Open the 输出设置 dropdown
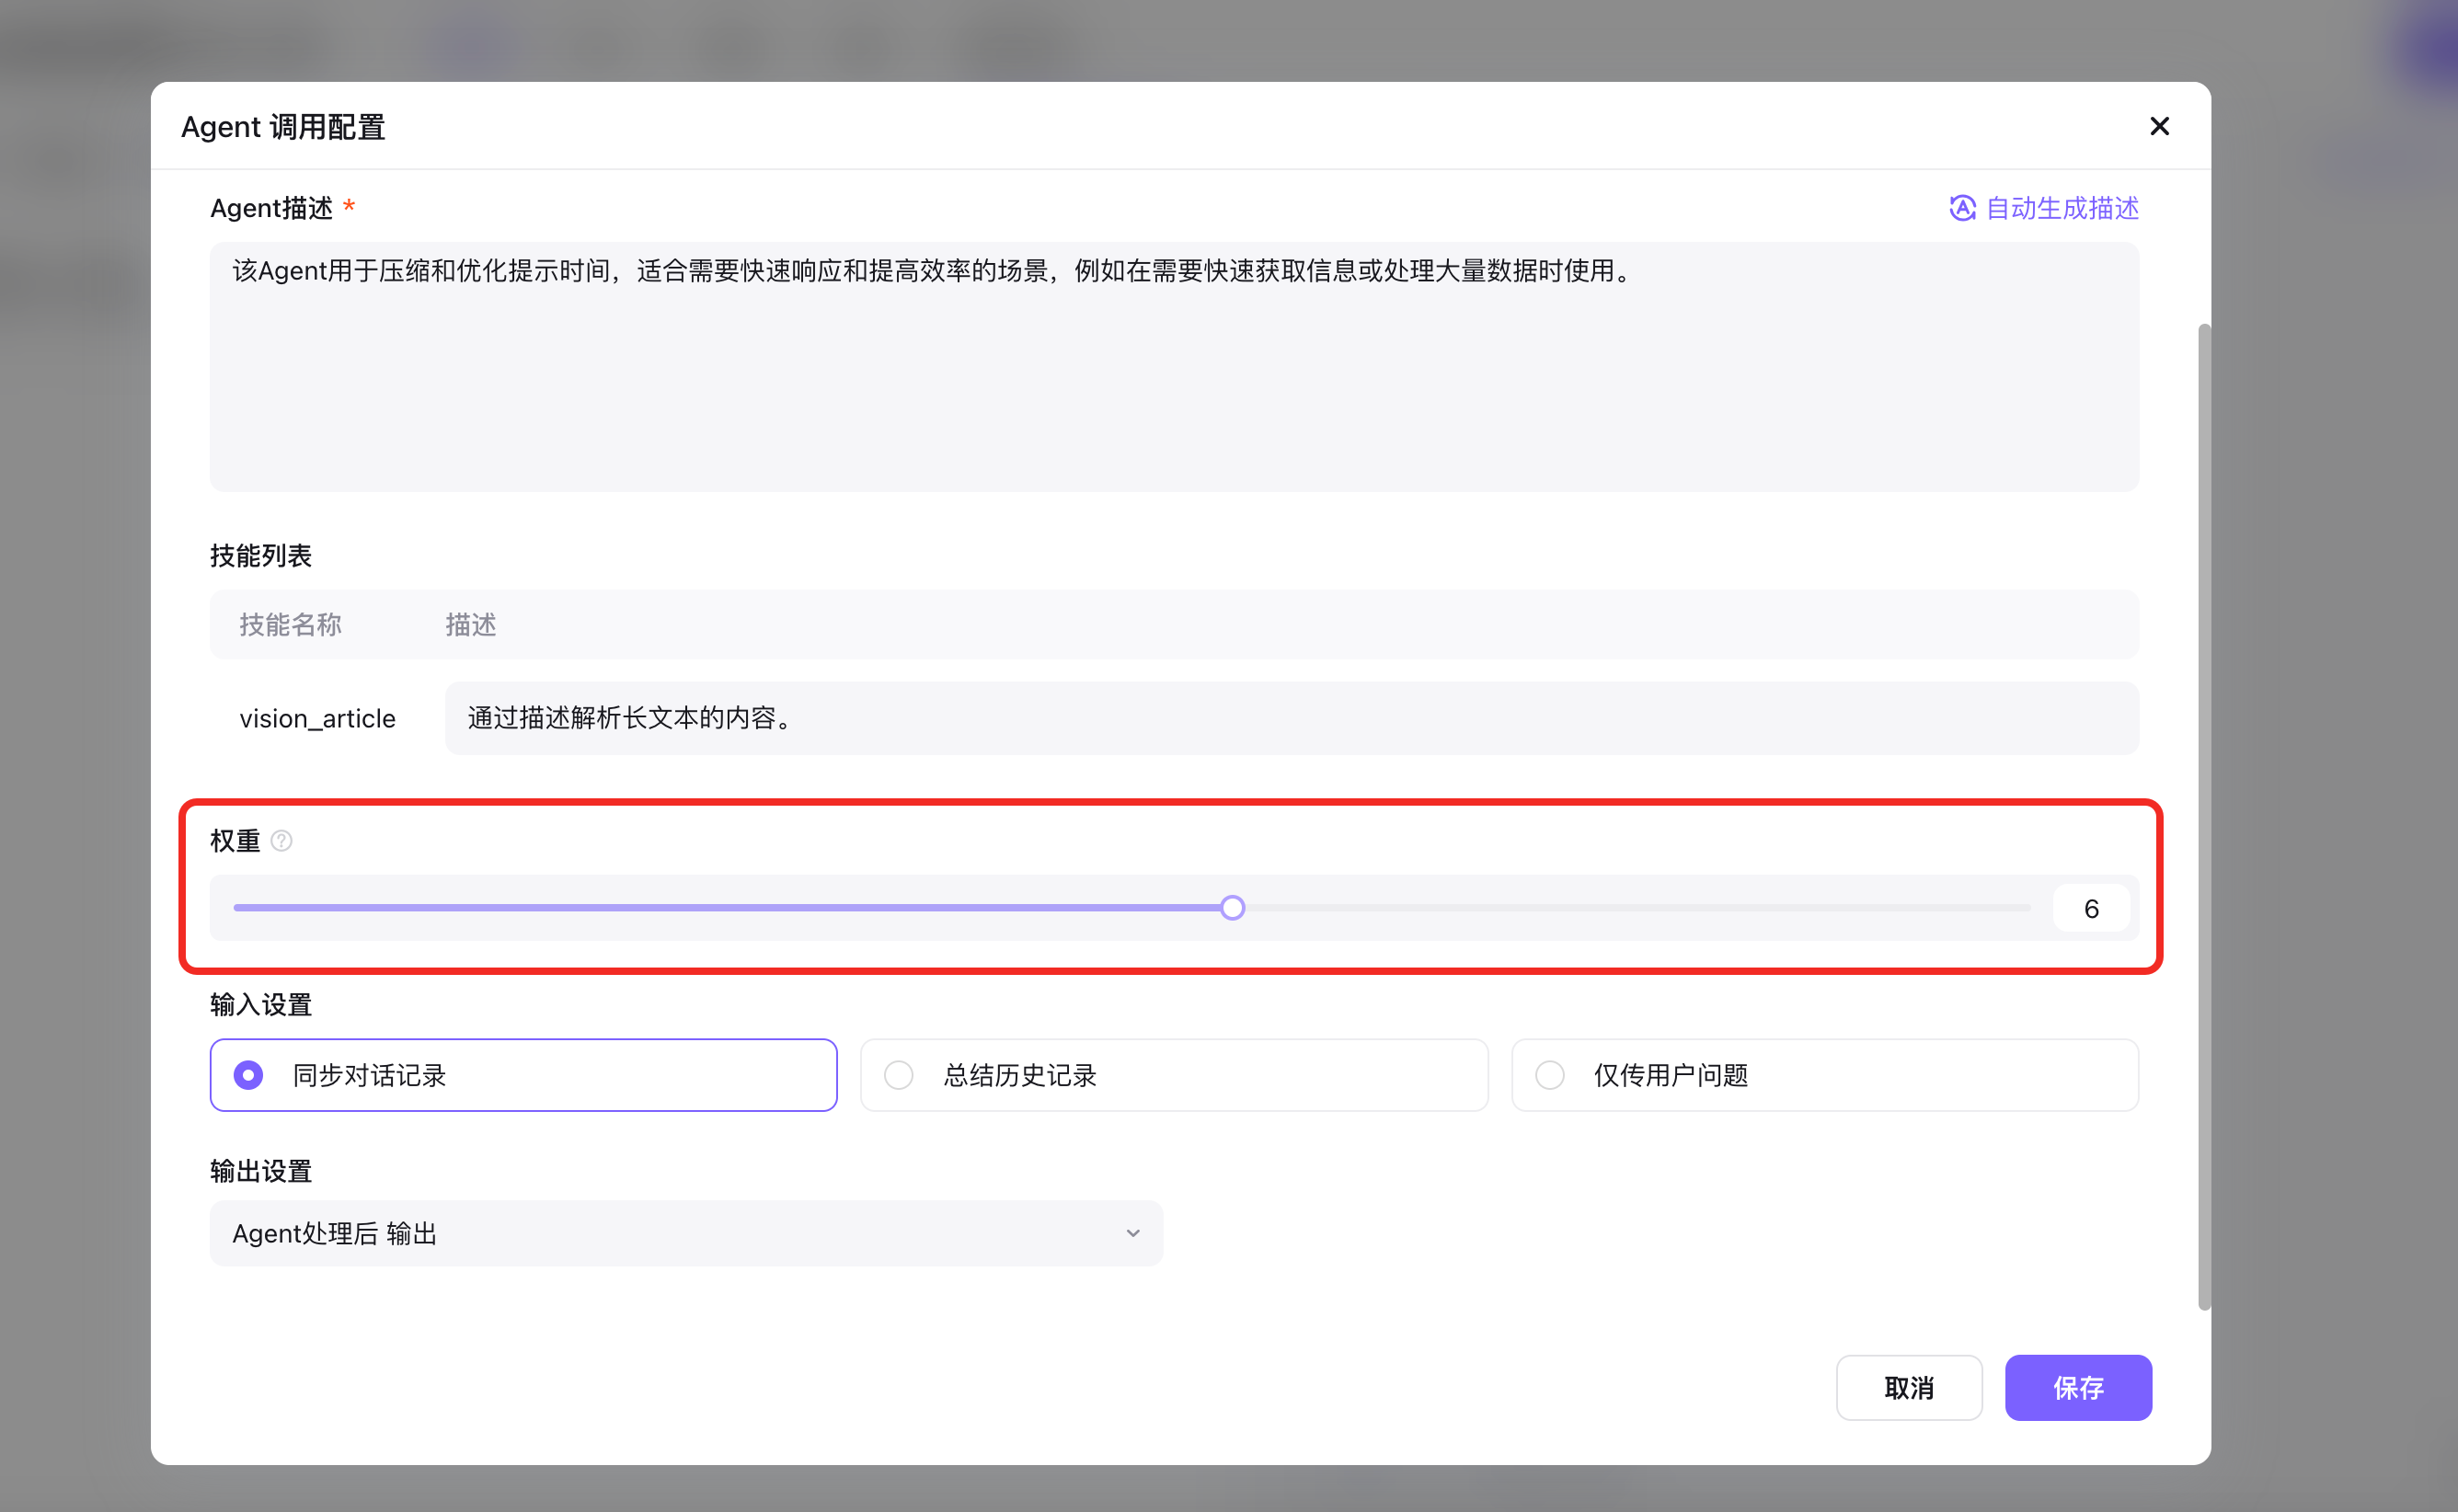Image resolution: width=2458 pixels, height=1512 pixels. click(686, 1233)
